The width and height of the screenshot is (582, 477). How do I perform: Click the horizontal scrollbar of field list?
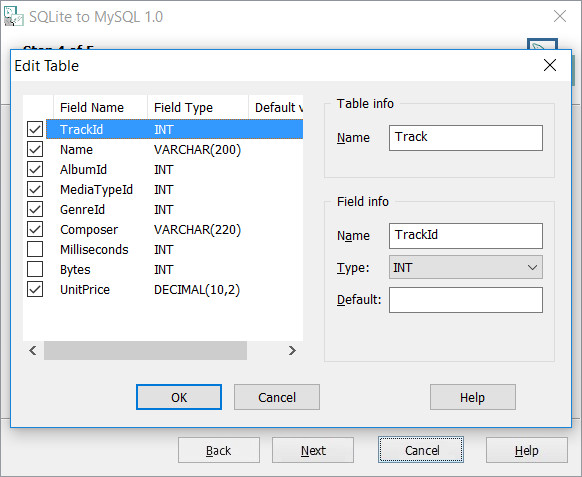[146, 350]
